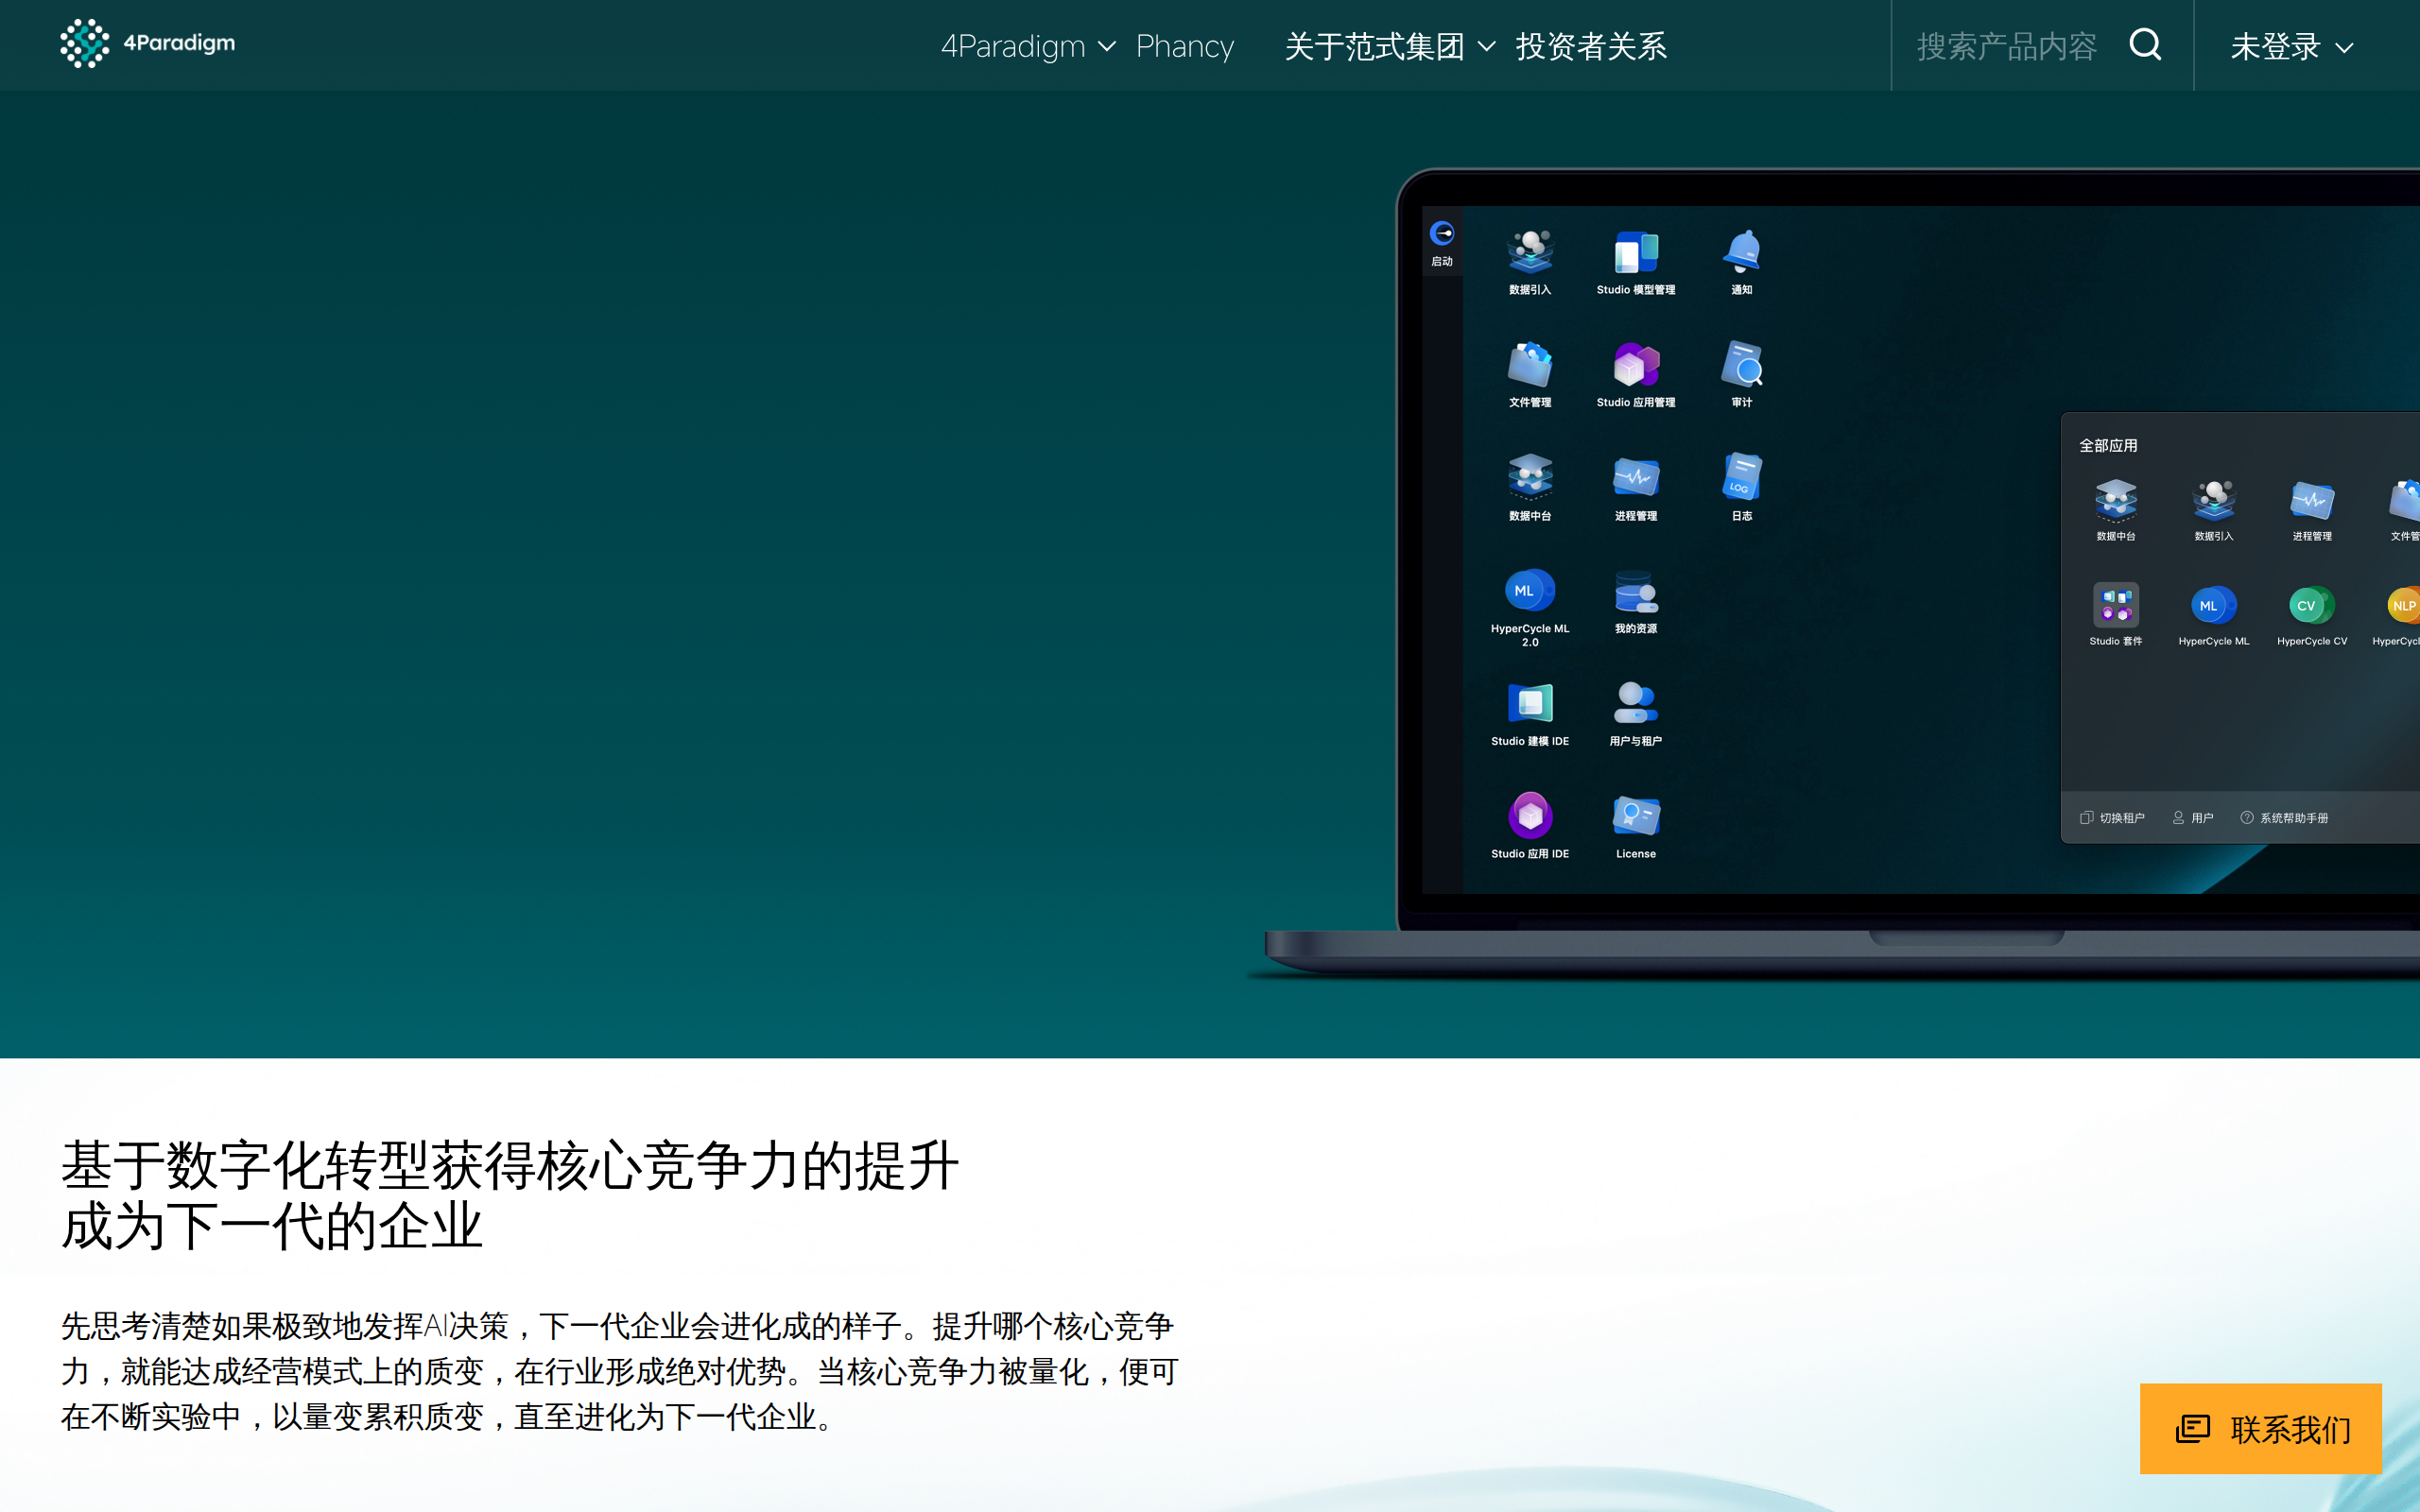Expand the 4Paradigm dropdown menu
The image size is (2420, 1512).
(1027, 46)
